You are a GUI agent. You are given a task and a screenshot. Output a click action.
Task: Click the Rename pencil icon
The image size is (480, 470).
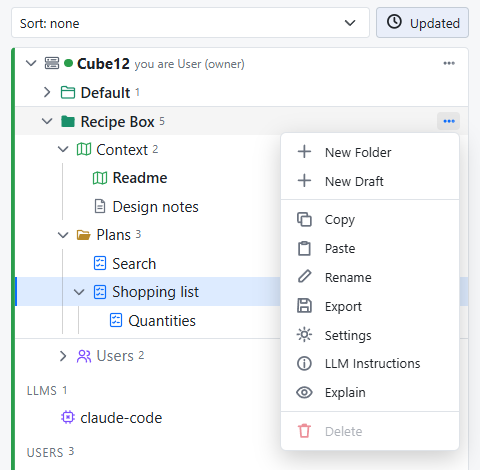point(304,277)
